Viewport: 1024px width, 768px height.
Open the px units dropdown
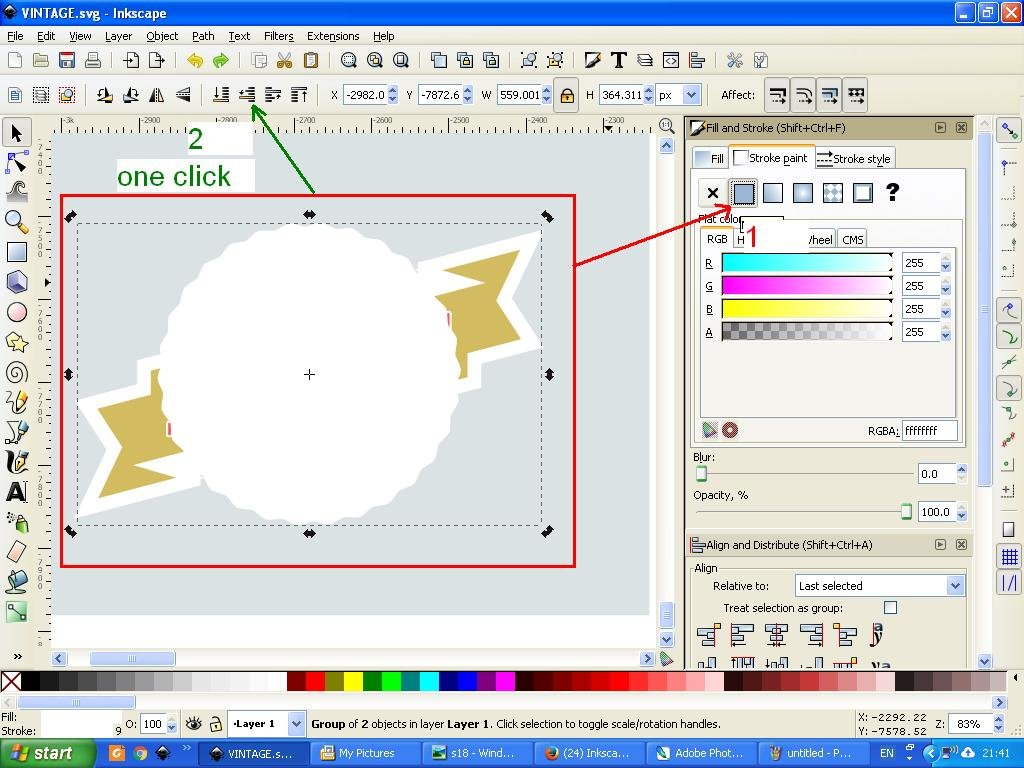click(x=692, y=95)
